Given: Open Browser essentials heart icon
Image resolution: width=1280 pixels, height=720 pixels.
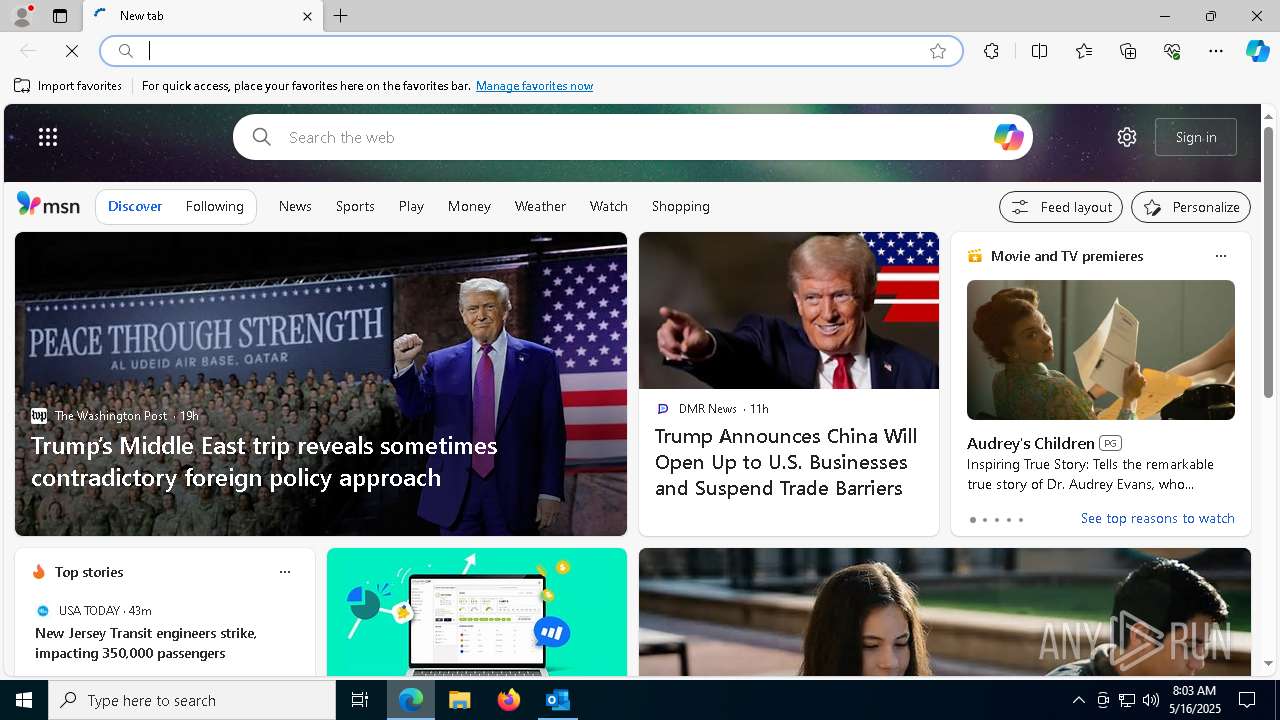Looking at the screenshot, I should click(1172, 51).
